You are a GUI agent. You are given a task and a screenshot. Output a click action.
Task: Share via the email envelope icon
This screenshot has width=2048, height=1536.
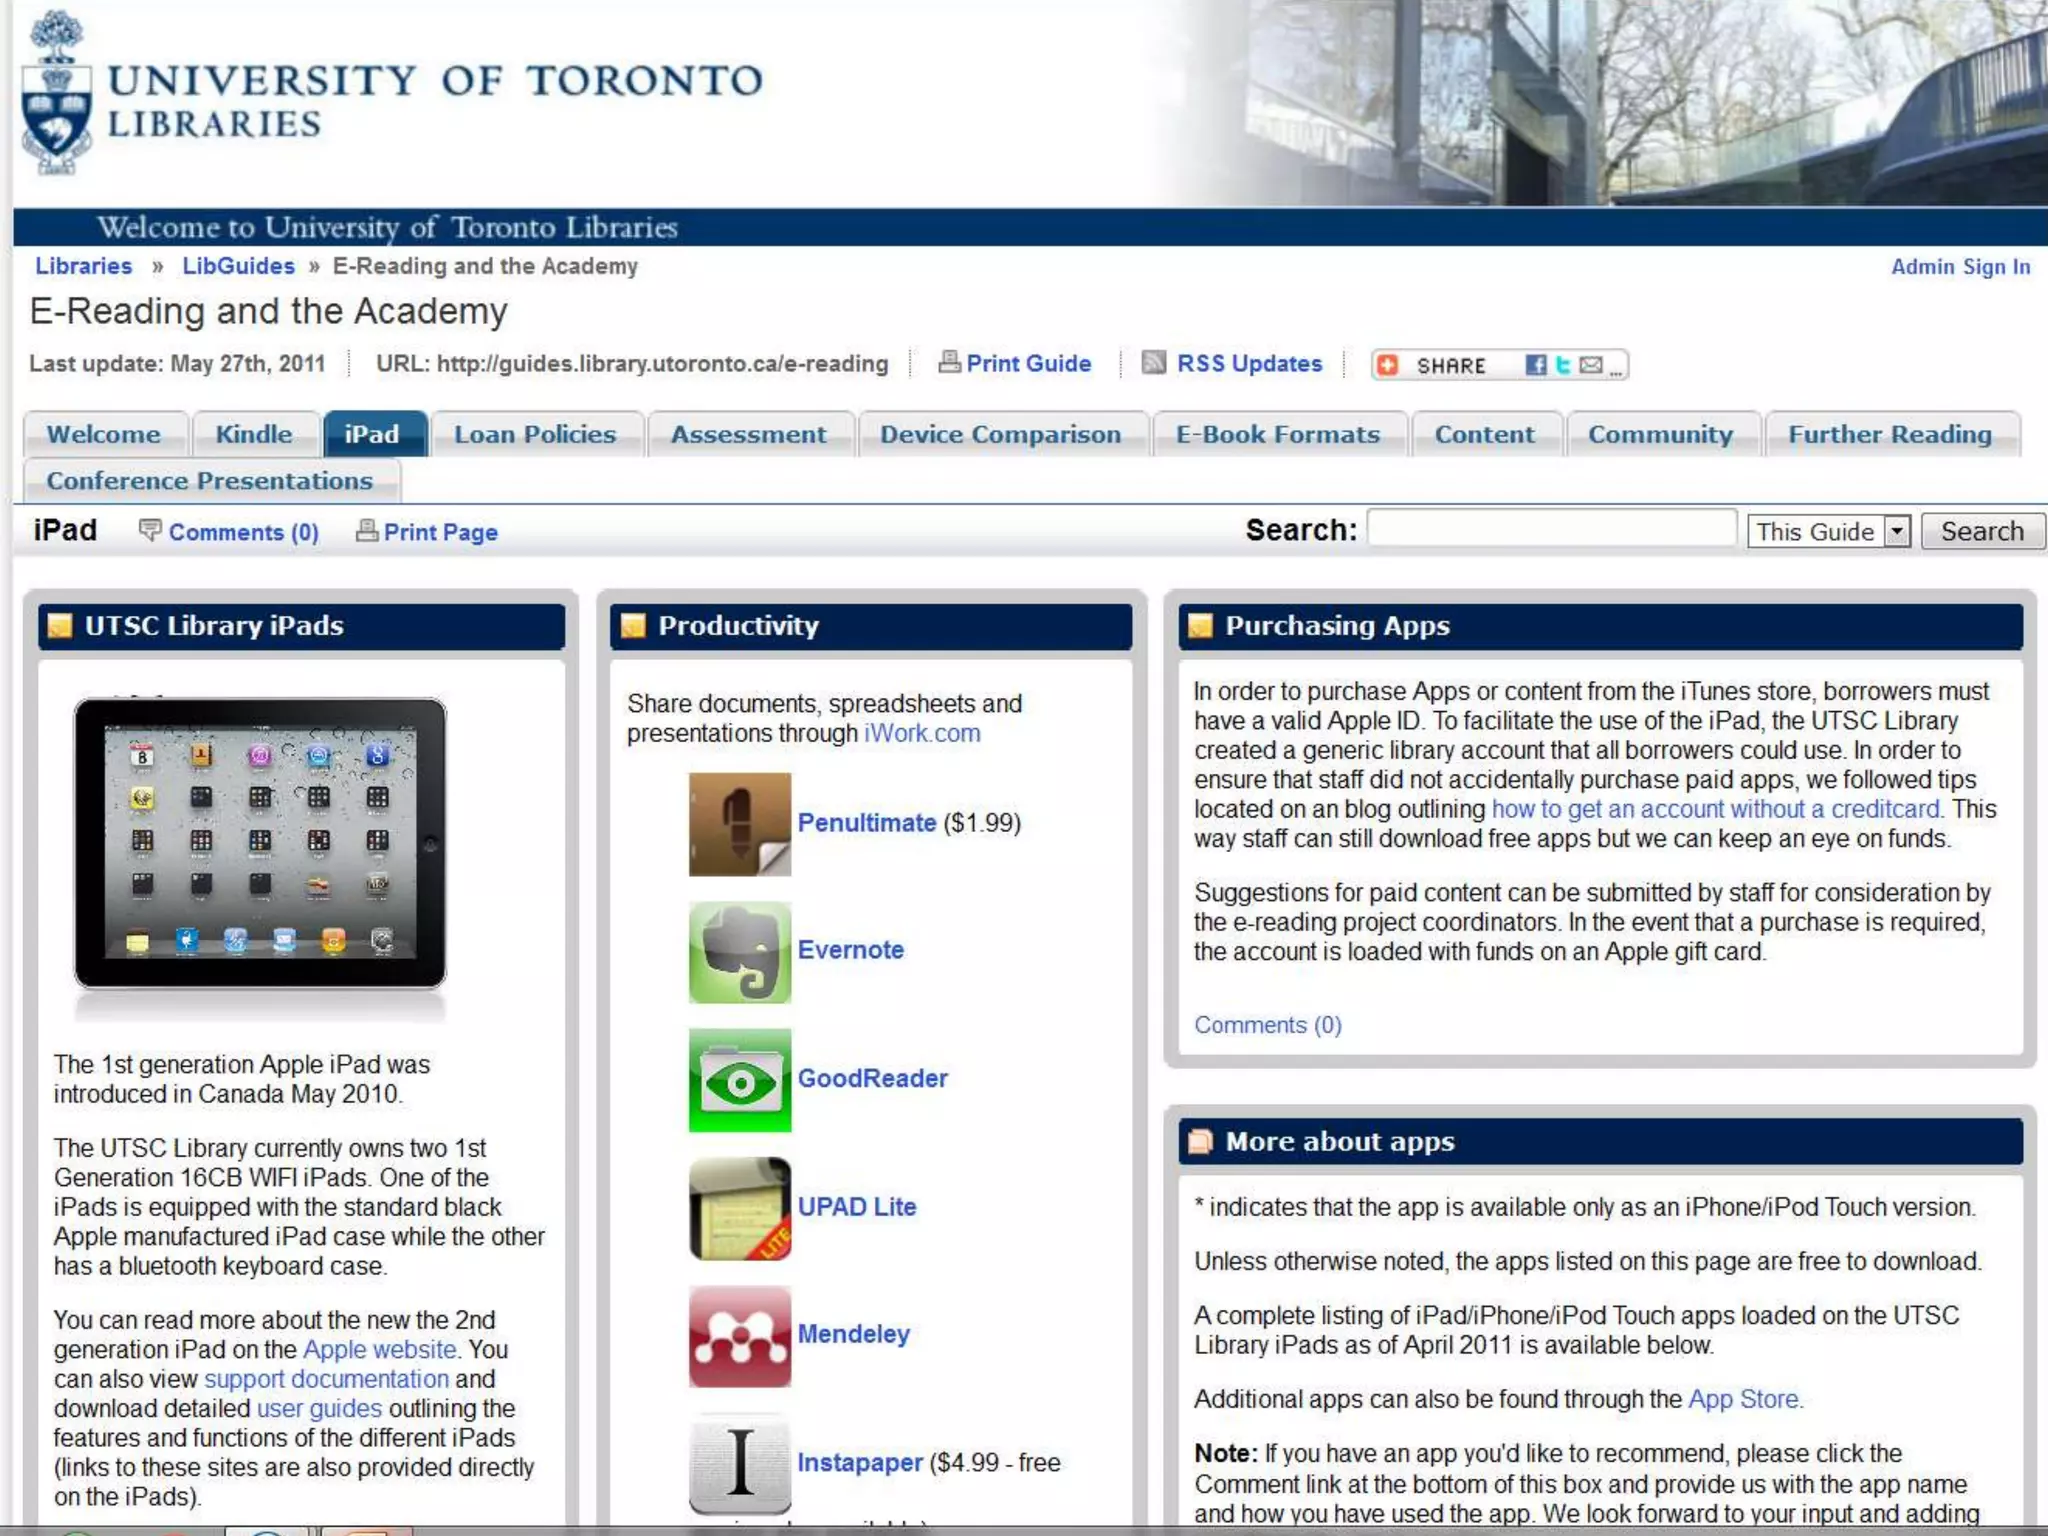(x=1590, y=365)
